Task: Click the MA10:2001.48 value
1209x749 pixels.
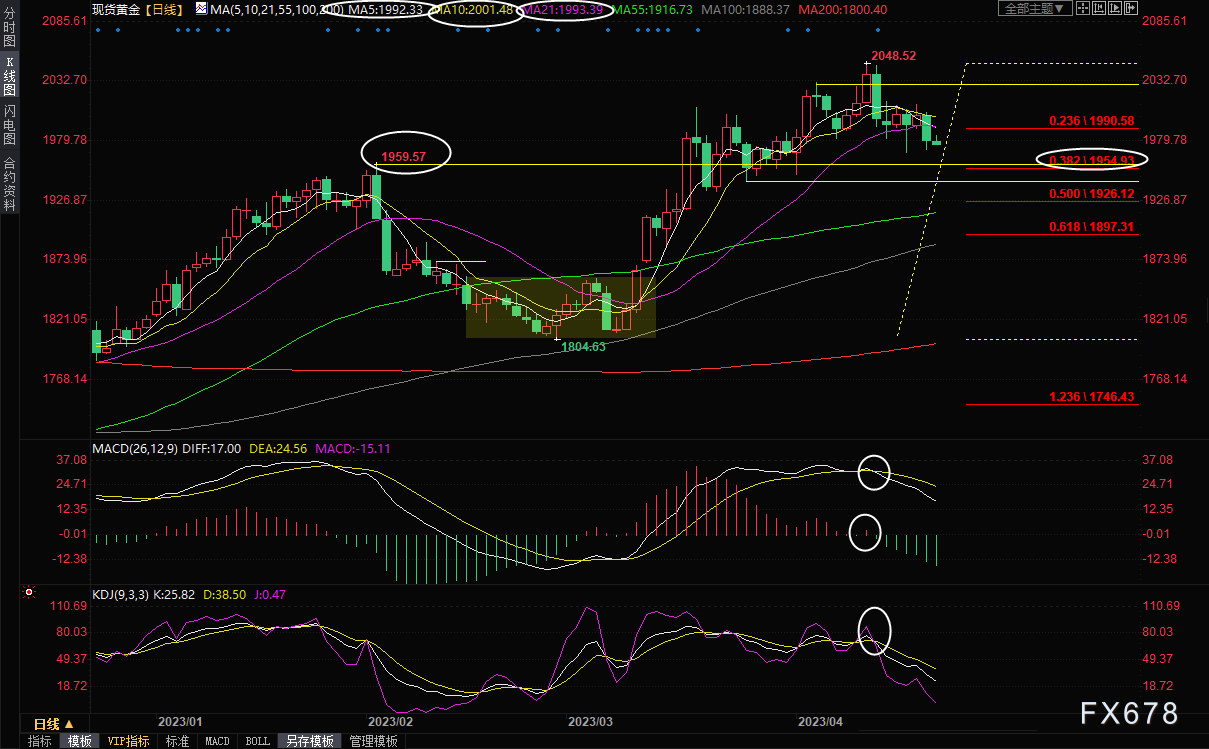Action: point(474,9)
